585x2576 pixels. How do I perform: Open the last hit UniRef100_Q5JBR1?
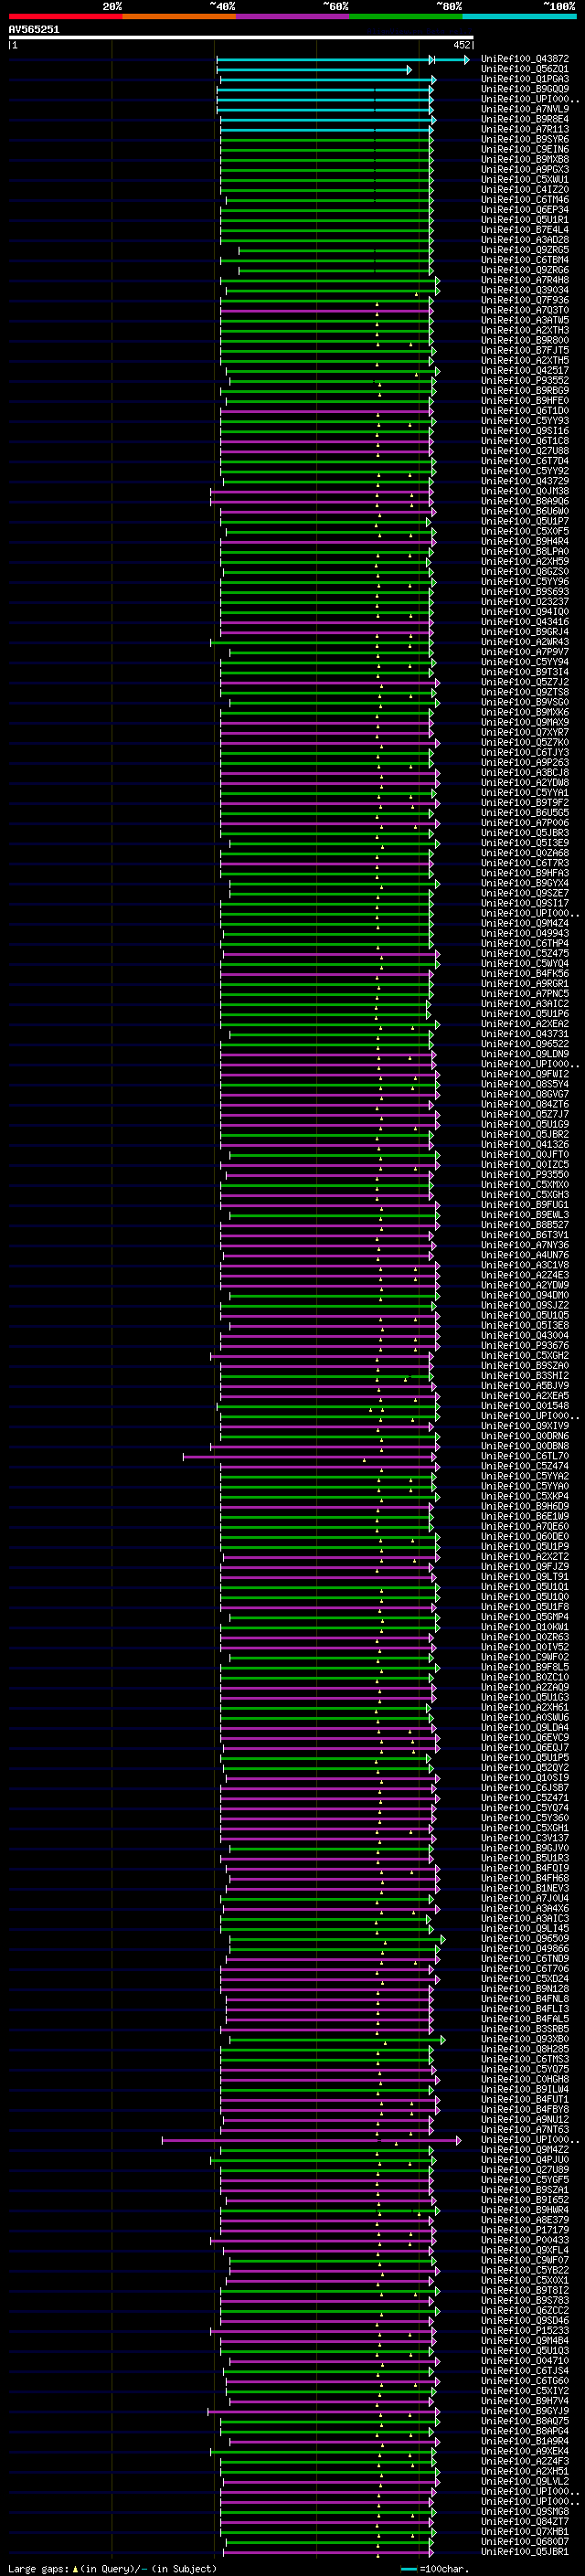coord(524,2550)
